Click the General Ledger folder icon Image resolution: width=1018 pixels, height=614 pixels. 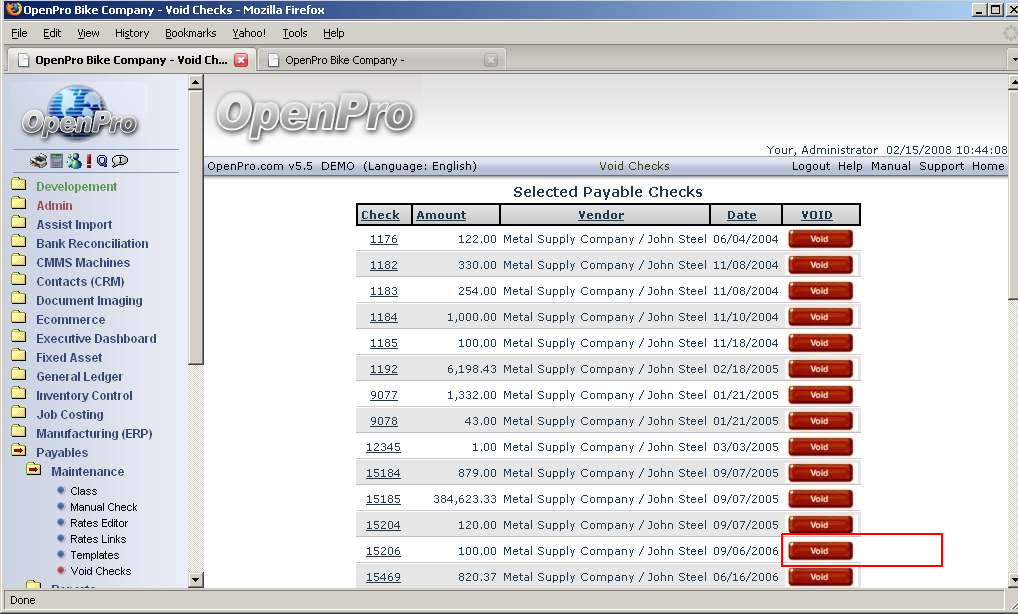click(x=18, y=377)
